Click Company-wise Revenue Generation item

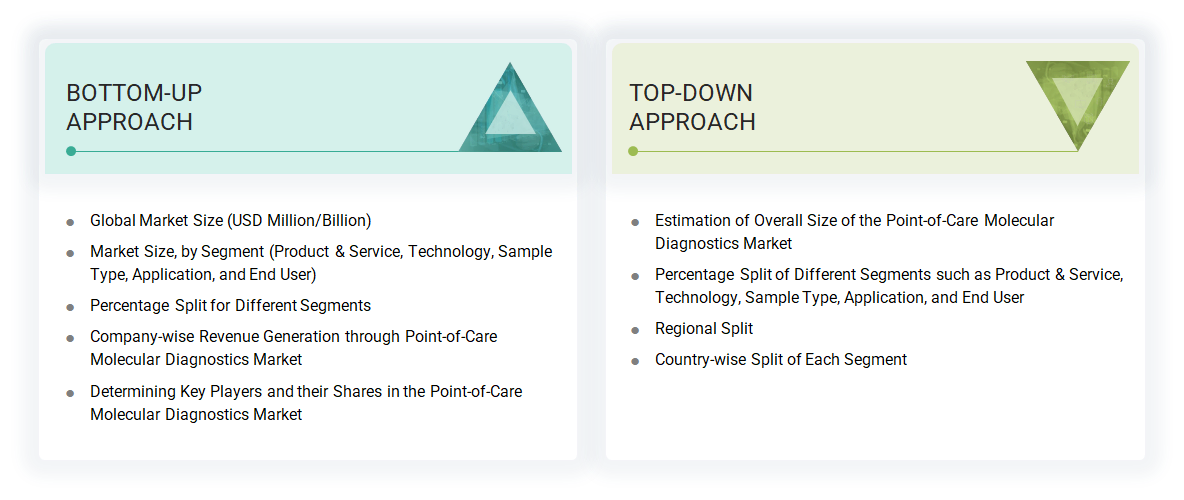293,347
